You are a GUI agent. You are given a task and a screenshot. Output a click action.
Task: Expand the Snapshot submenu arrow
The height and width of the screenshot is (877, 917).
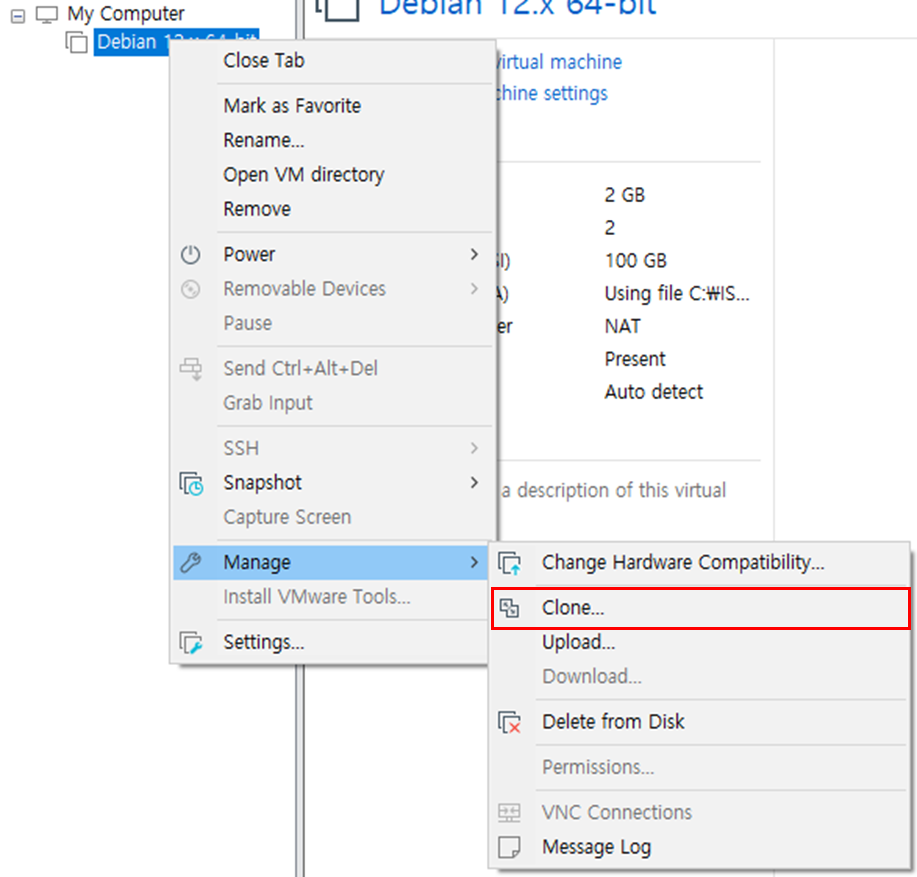[474, 483]
